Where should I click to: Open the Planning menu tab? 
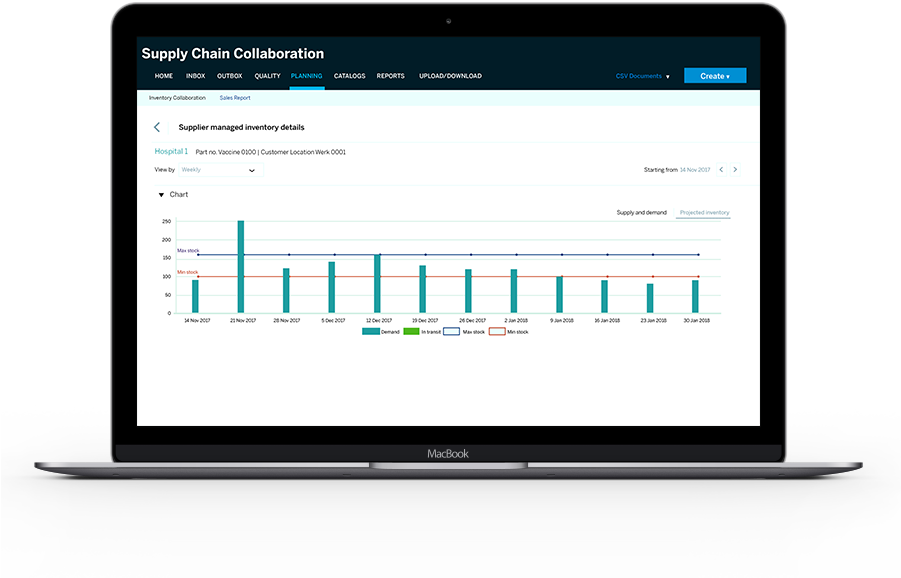306,76
